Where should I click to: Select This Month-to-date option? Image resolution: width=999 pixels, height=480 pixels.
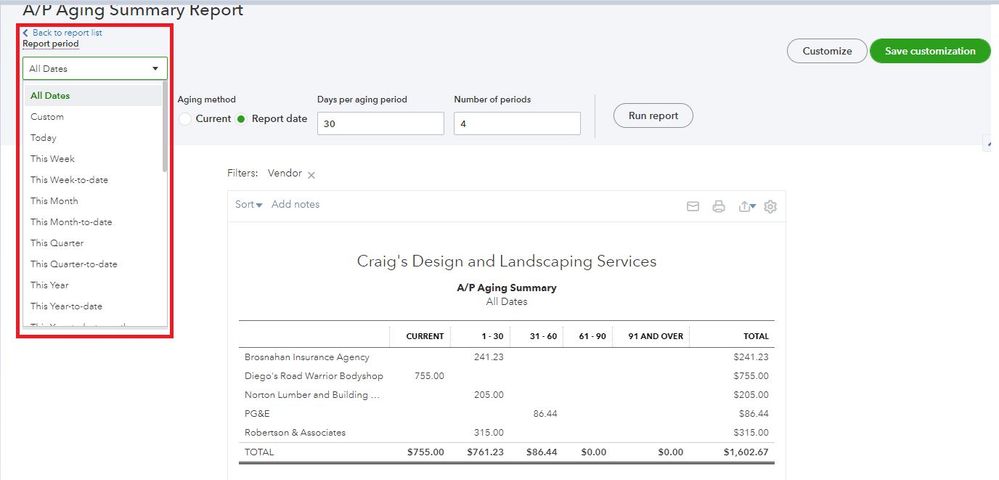(71, 222)
